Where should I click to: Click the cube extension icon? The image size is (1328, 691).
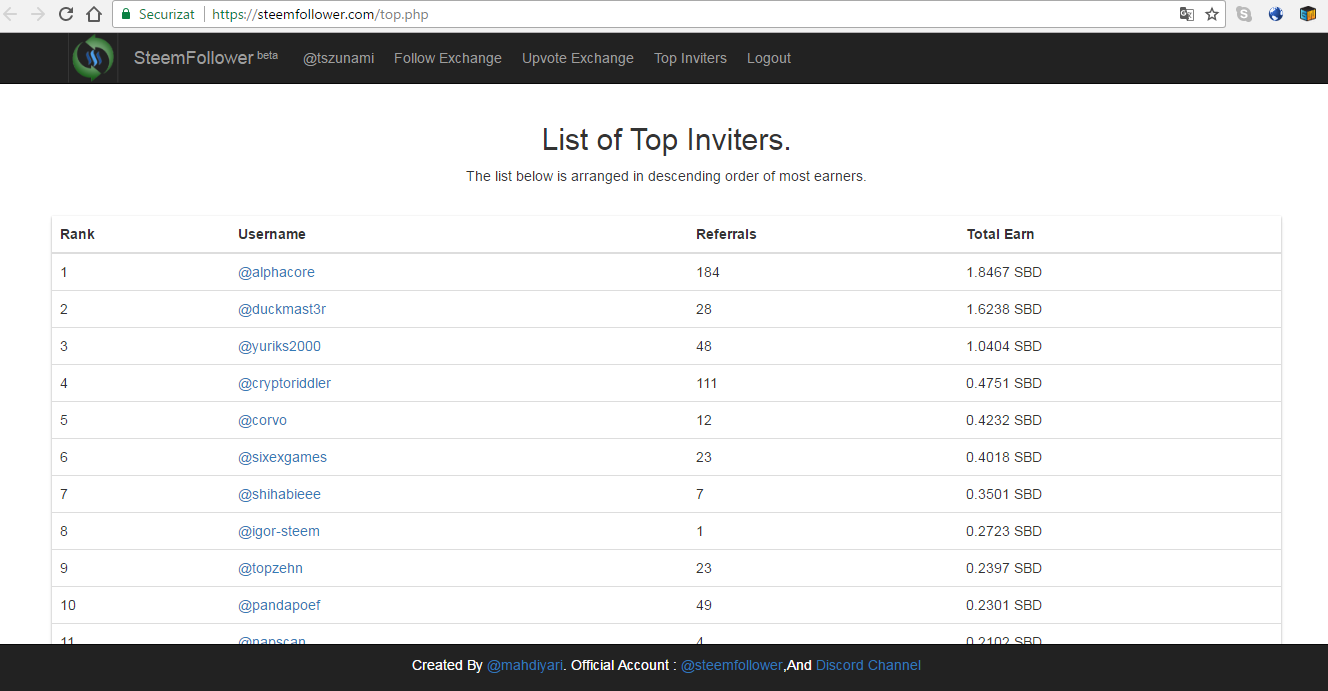(x=1307, y=14)
